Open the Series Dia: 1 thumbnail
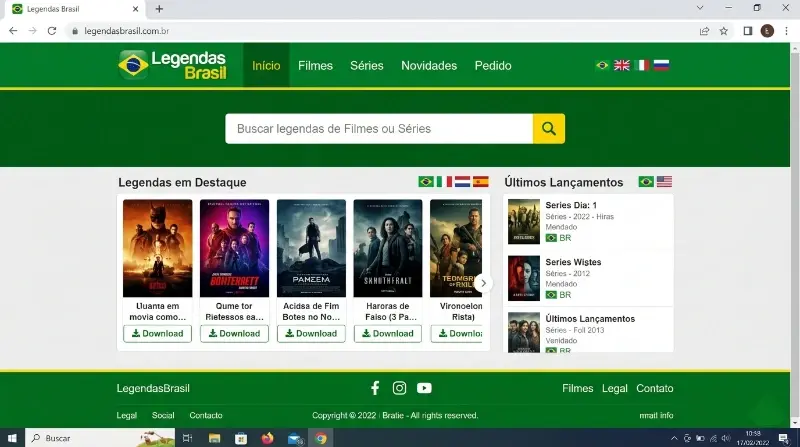This screenshot has height=447, width=800. pos(523,221)
